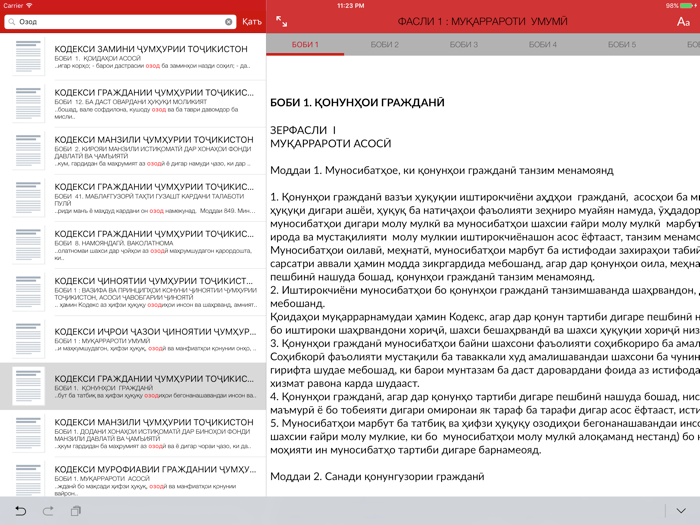Image resolution: width=700 pixels, height=525 pixels.
Task: Tap the title ФАСЛИ 1 : МУҚАРРАРОТИ УМУМӢ
Action: tap(483, 21)
